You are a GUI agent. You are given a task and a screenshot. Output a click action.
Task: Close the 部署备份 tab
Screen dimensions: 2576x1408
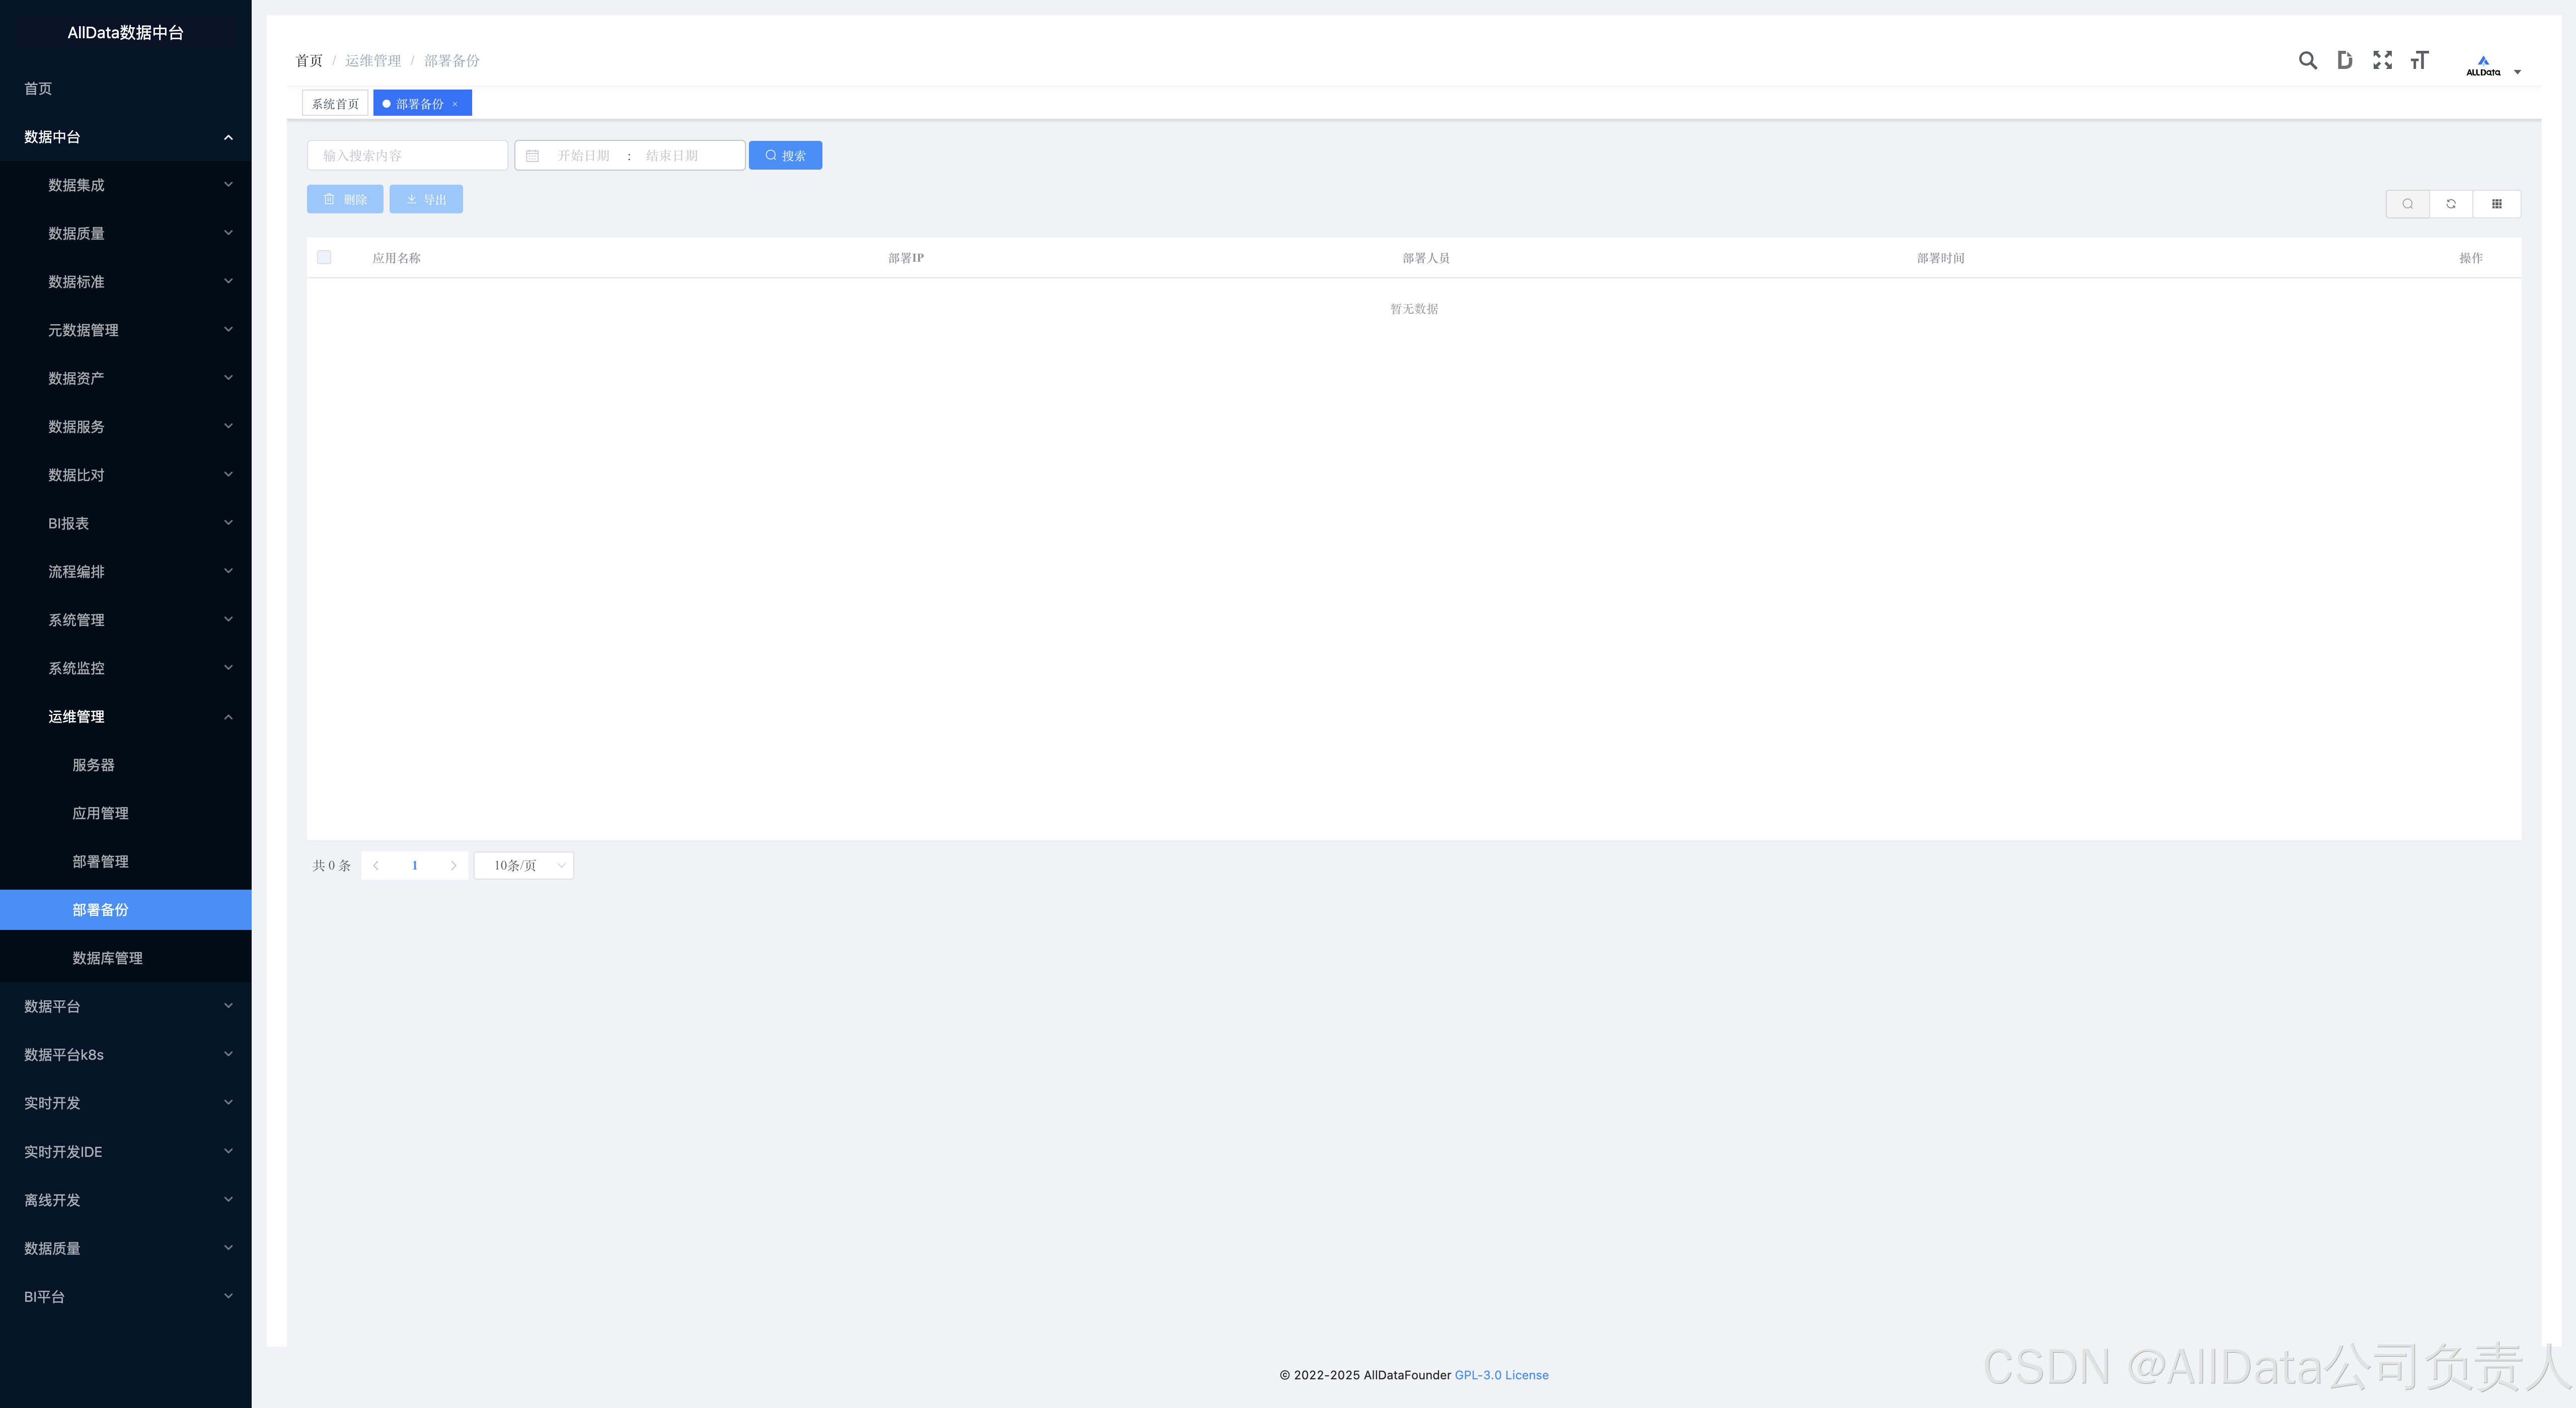click(x=455, y=104)
